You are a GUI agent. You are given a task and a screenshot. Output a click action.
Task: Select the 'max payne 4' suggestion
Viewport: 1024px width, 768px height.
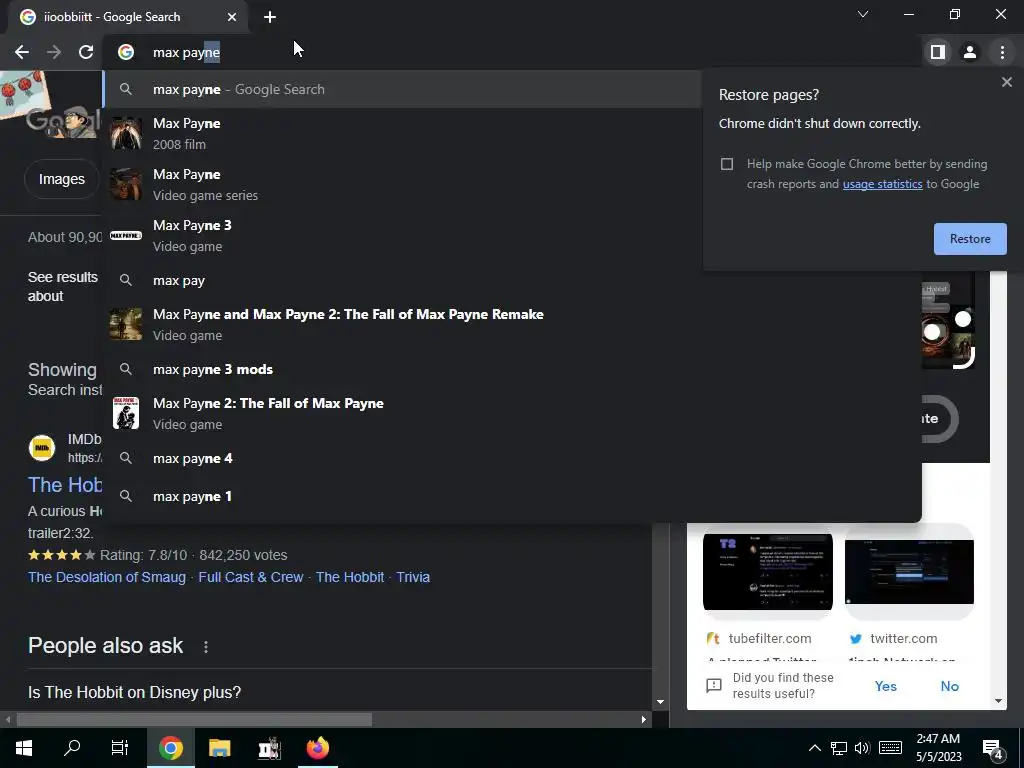[513, 458]
